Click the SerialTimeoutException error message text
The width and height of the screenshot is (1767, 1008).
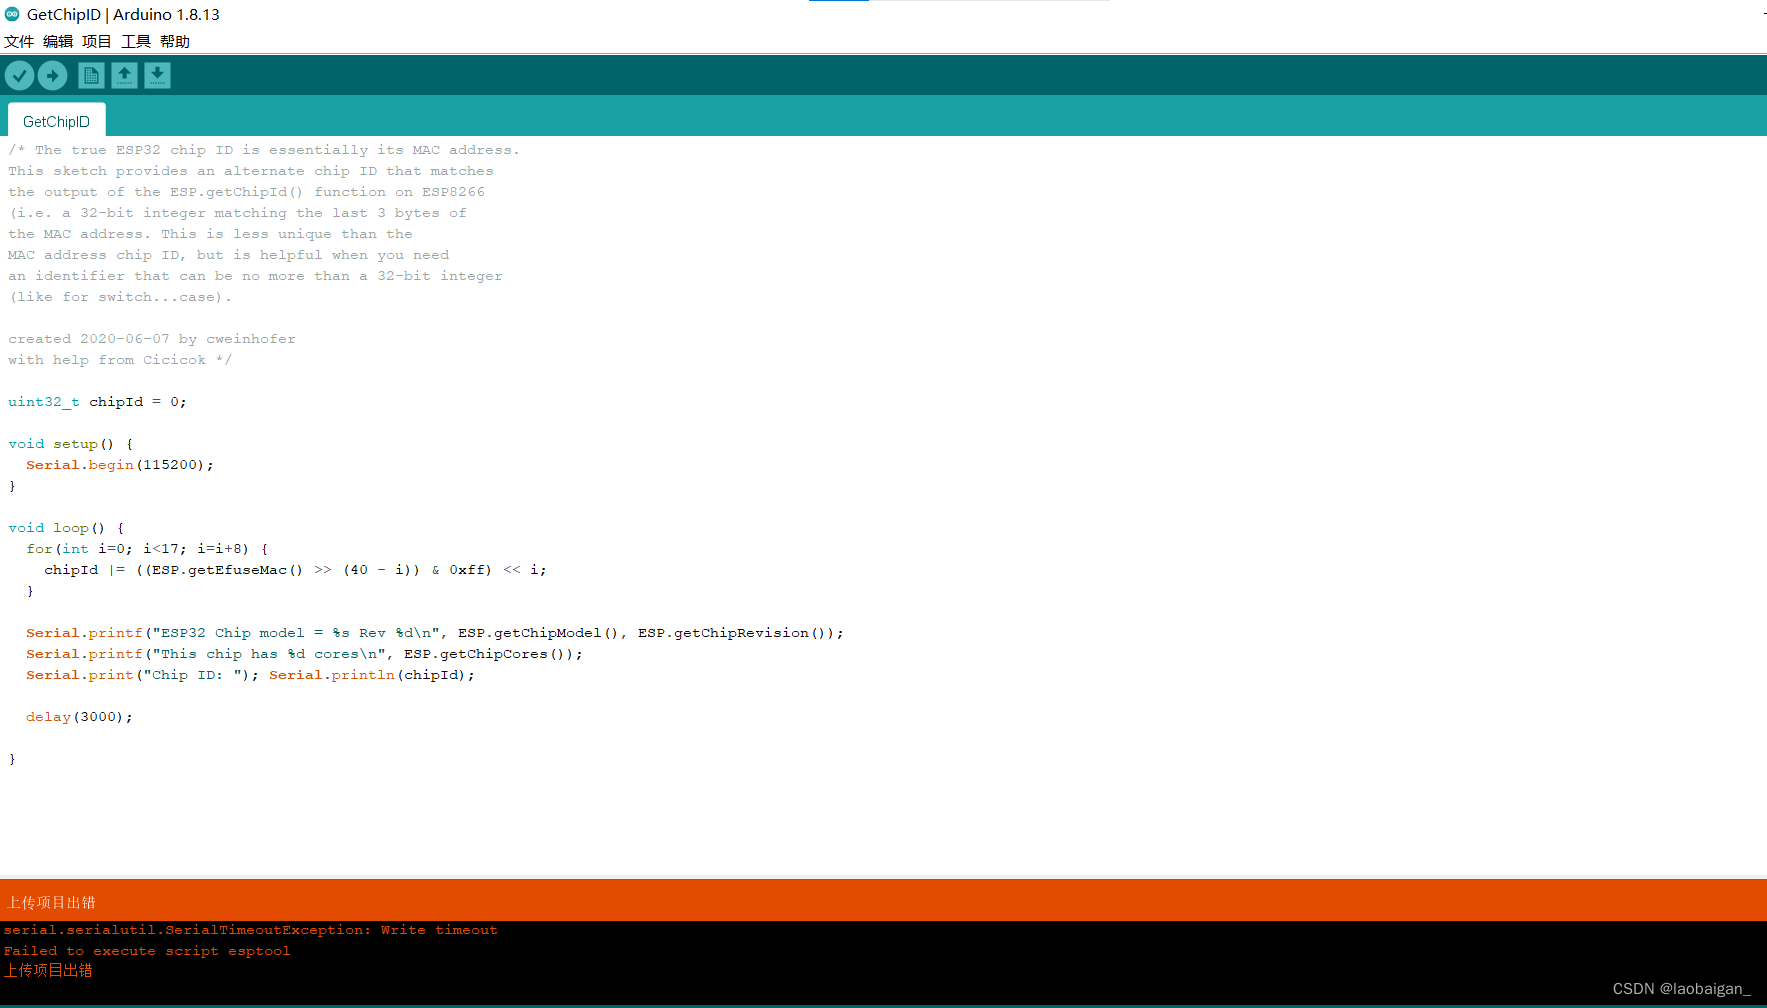coord(250,929)
